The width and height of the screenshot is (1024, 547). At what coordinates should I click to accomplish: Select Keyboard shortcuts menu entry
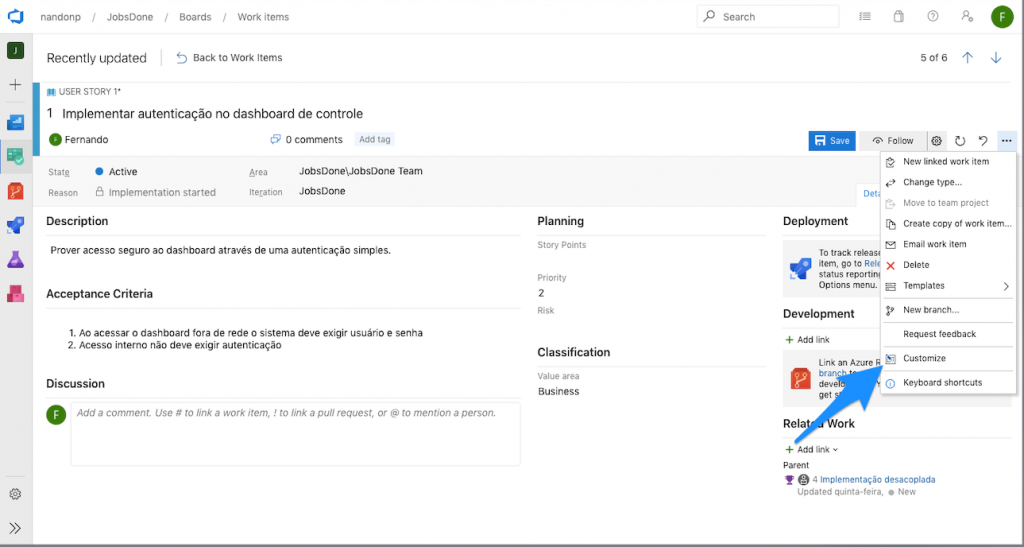coord(948,383)
